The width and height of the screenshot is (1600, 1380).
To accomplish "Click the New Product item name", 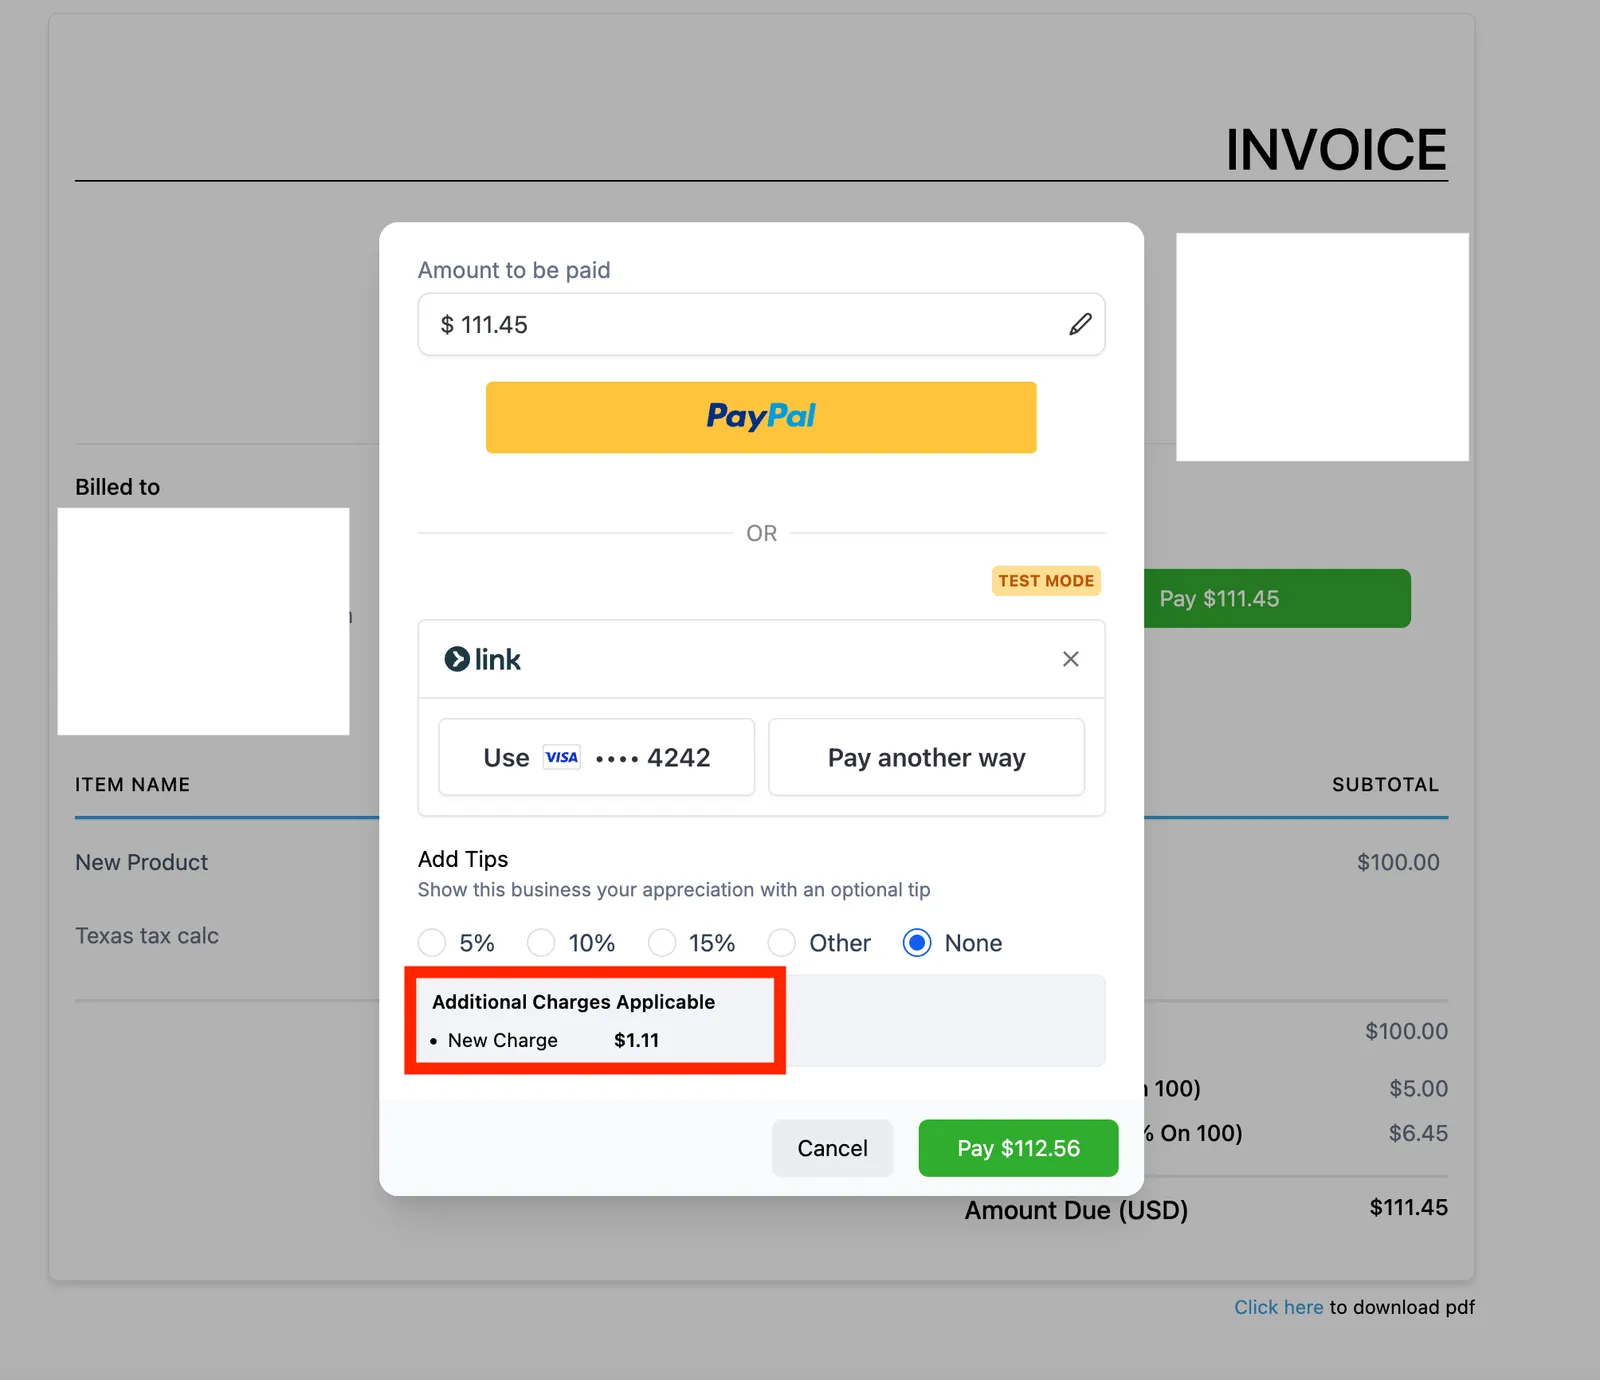I will coord(141,862).
